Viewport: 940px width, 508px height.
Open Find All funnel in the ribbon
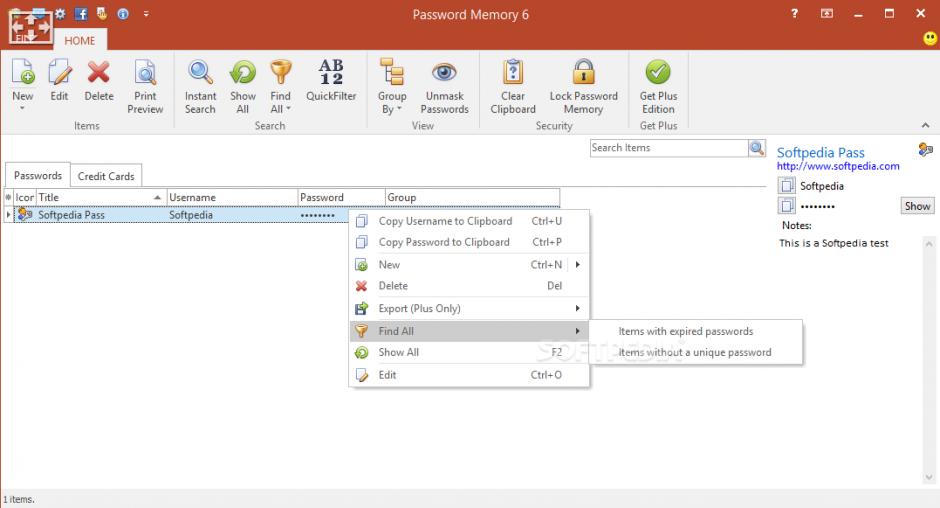[280, 86]
